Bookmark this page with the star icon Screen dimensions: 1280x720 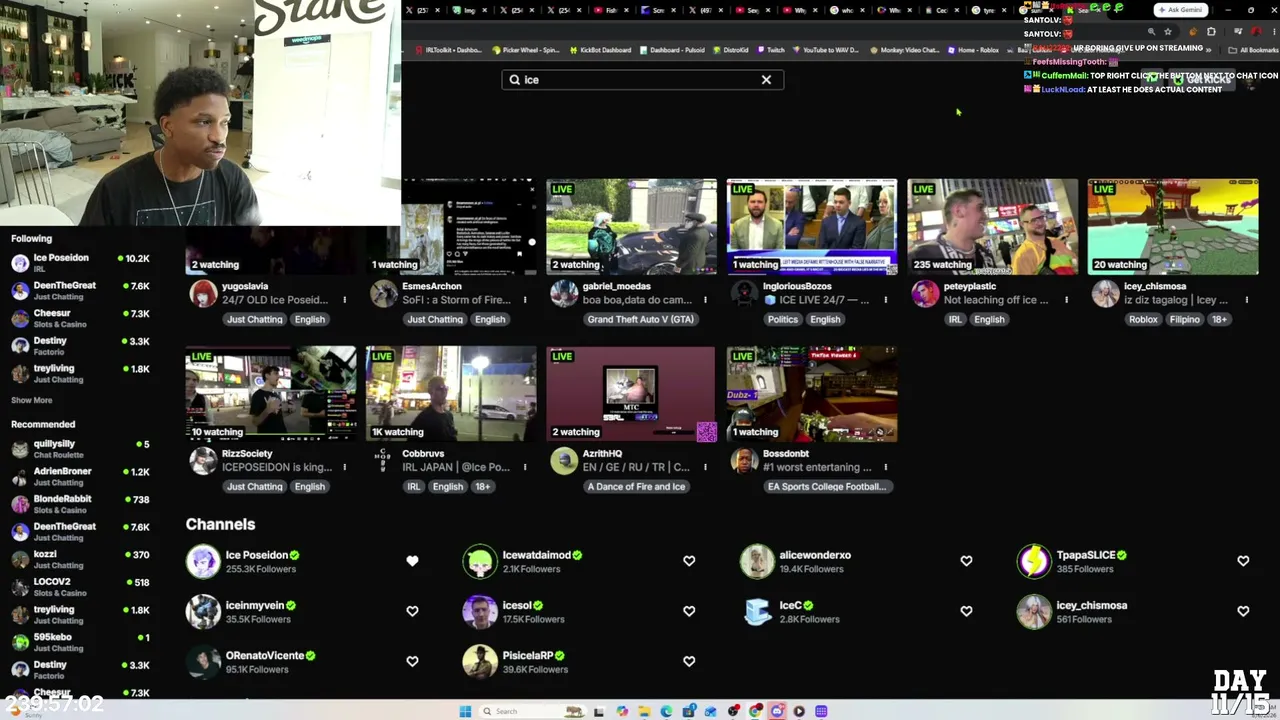coord(1167,32)
